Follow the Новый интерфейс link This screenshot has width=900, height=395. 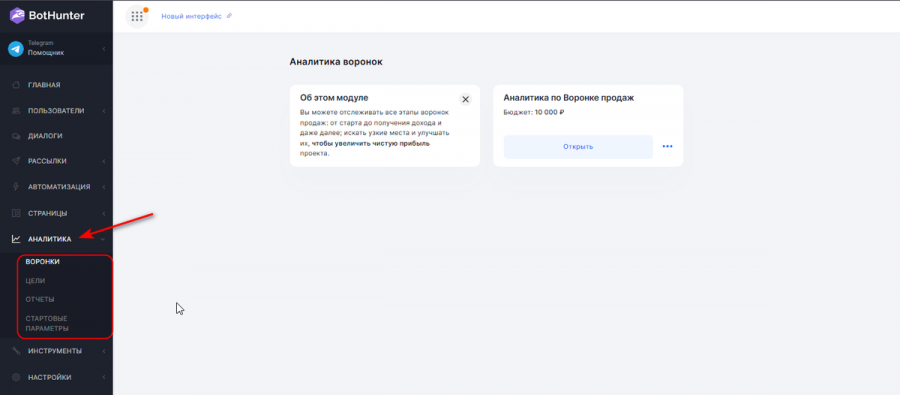point(191,16)
